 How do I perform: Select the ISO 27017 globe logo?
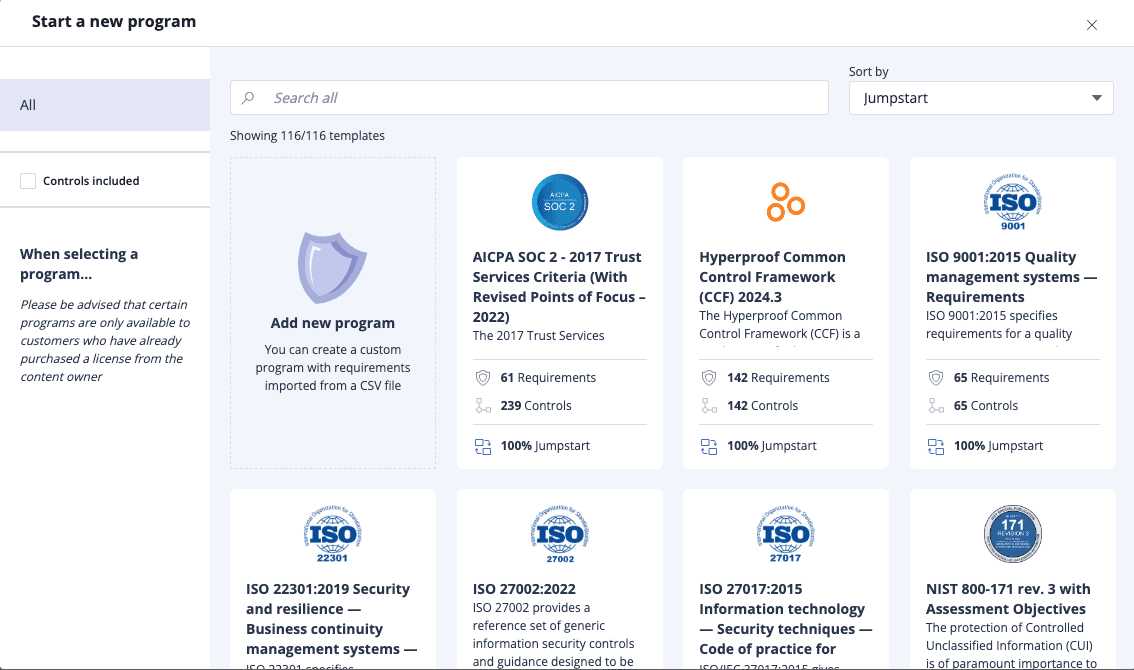tap(786, 534)
